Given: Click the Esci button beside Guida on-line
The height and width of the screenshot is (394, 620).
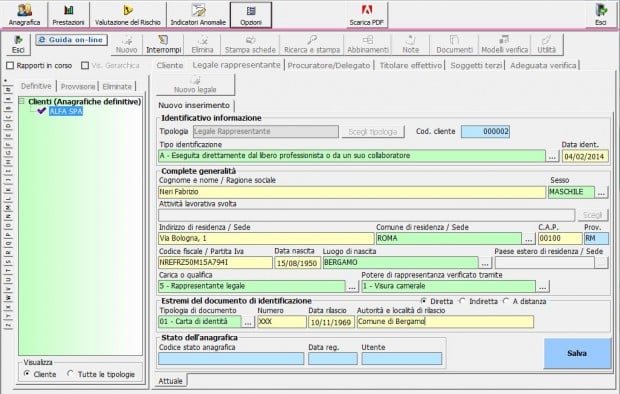Looking at the screenshot, I should pyautogui.click(x=18, y=44).
